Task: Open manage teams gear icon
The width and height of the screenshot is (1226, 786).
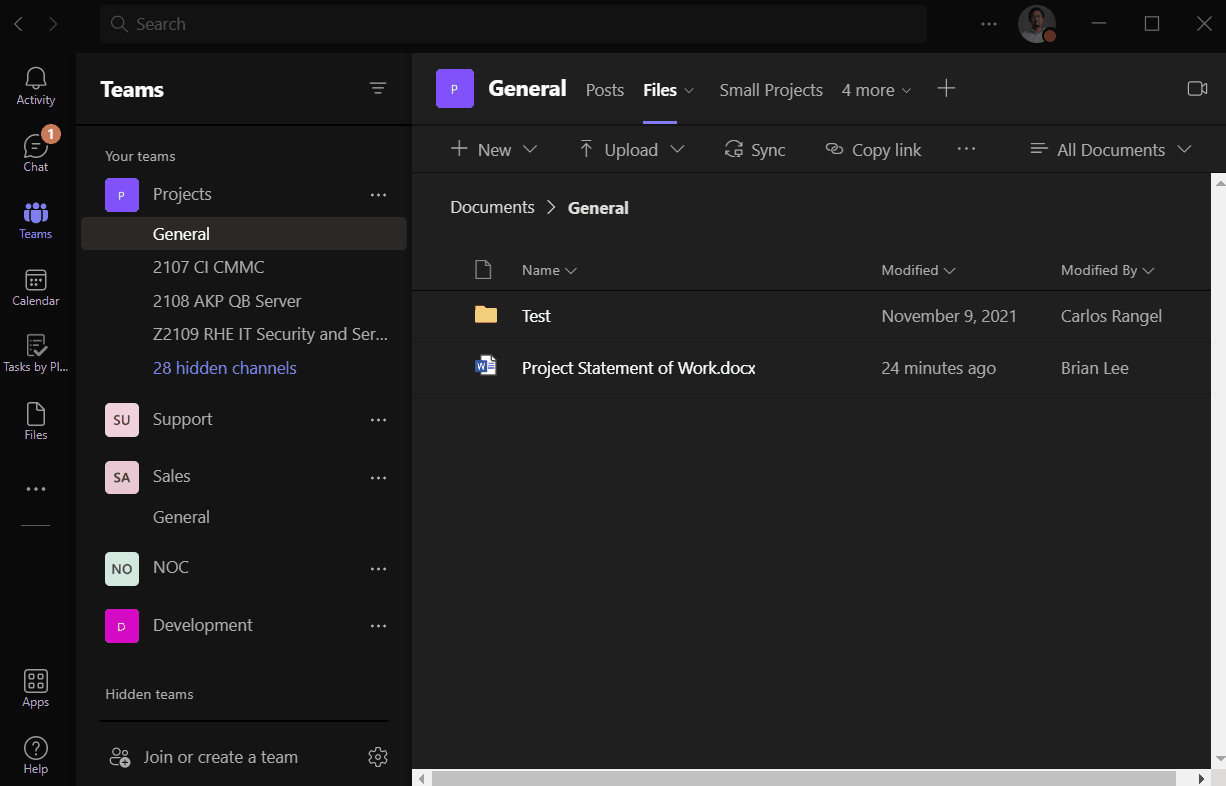Action: pyautogui.click(x=378, y=757)
